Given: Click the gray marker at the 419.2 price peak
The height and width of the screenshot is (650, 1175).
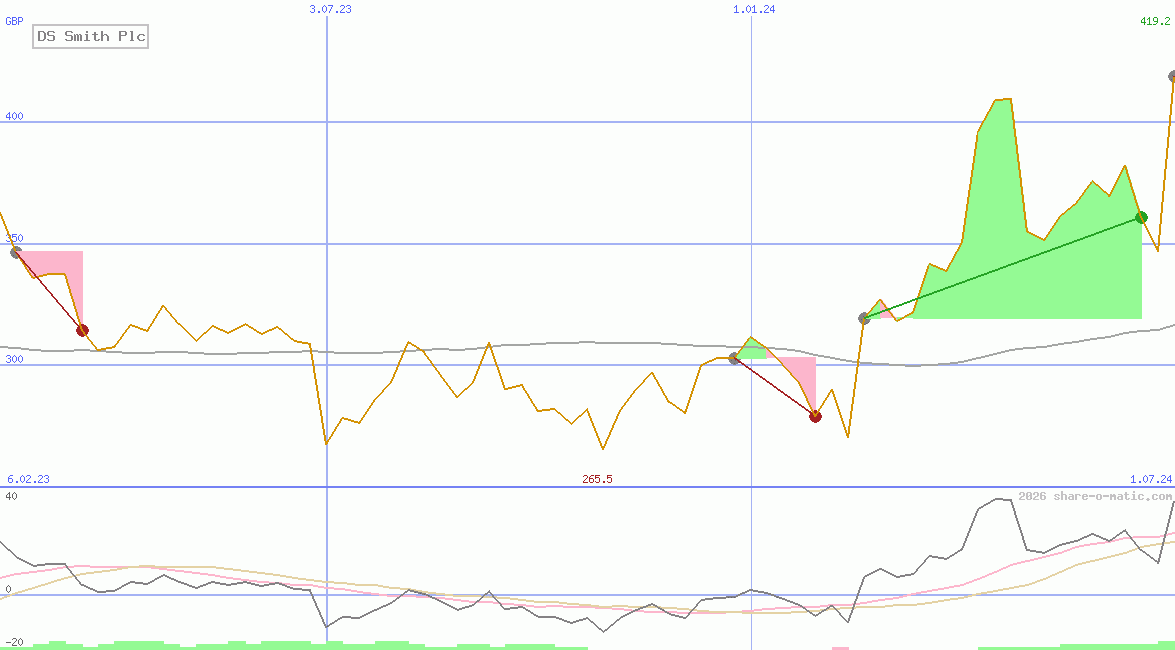Looking at the screenshot, I should [x=1173, y=76].
